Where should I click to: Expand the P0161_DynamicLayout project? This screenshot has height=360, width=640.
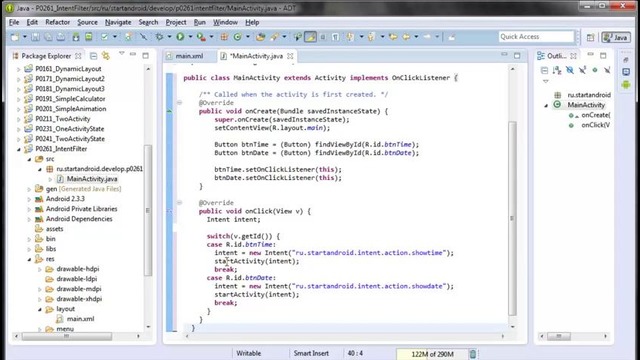point(18,69)
